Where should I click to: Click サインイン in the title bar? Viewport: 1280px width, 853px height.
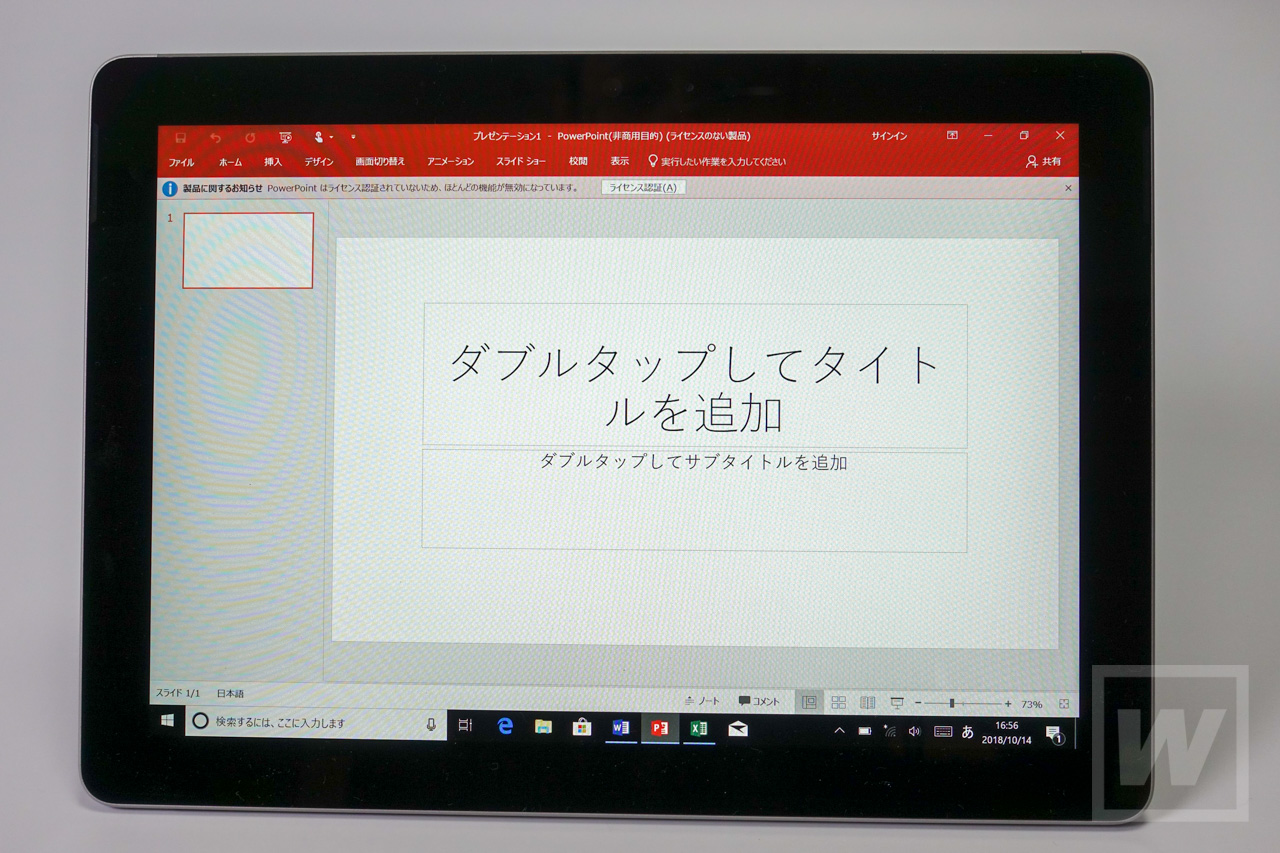point(889,136)
